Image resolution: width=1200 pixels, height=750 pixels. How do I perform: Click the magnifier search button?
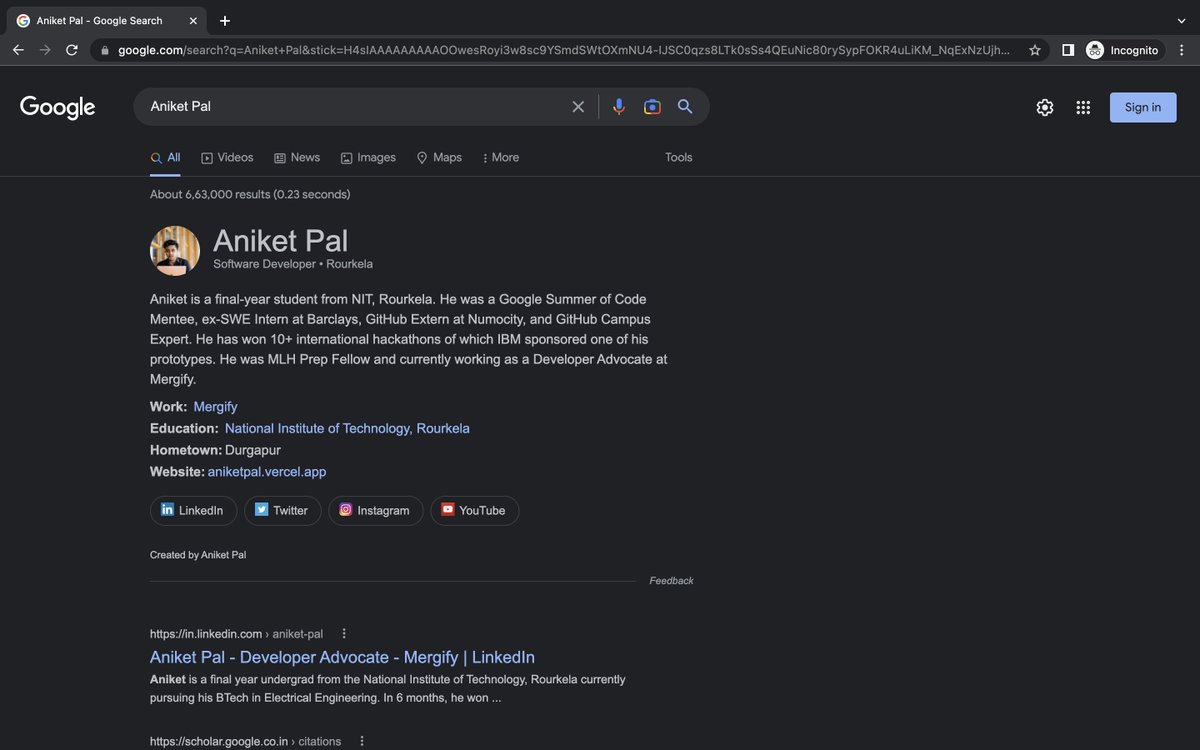pyautogui.click(x=685, y=107)
